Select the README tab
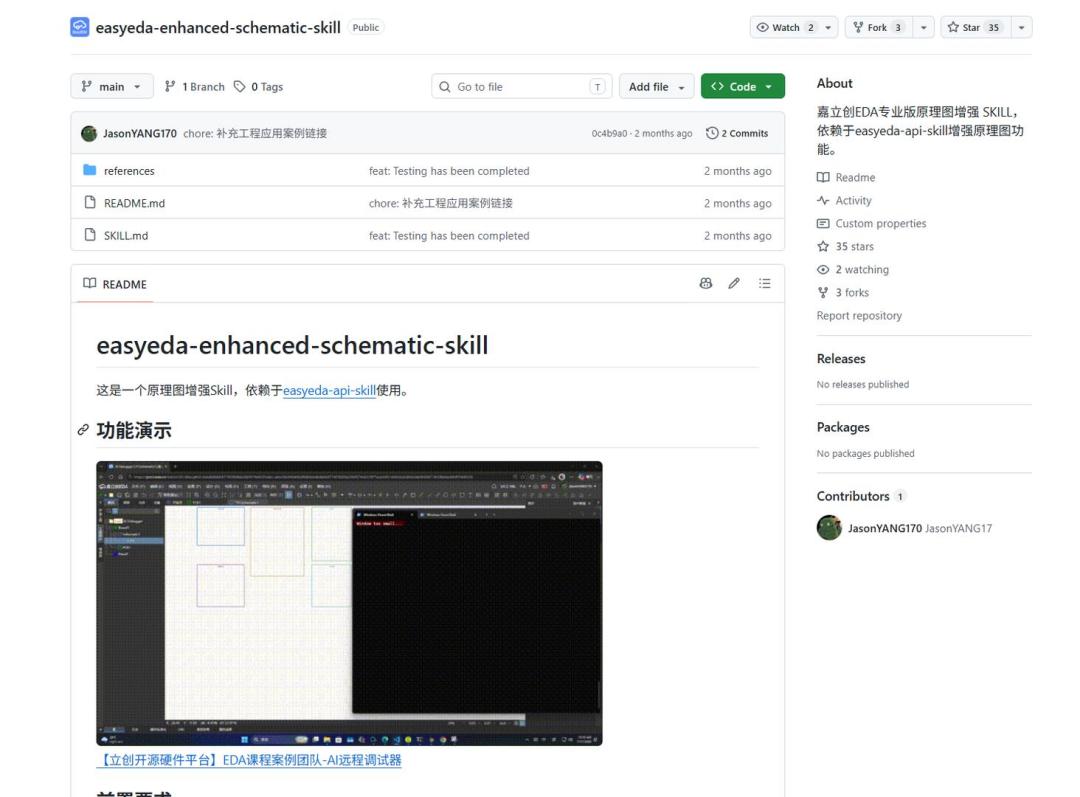 pyautogui.click(x=115, y=284)
